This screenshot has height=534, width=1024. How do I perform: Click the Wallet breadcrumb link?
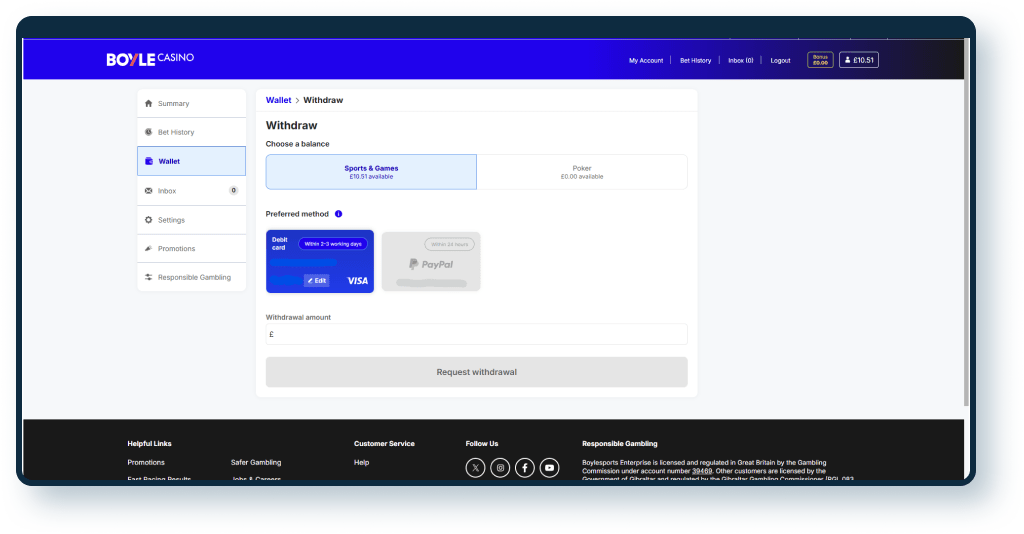tap(278, 100)
